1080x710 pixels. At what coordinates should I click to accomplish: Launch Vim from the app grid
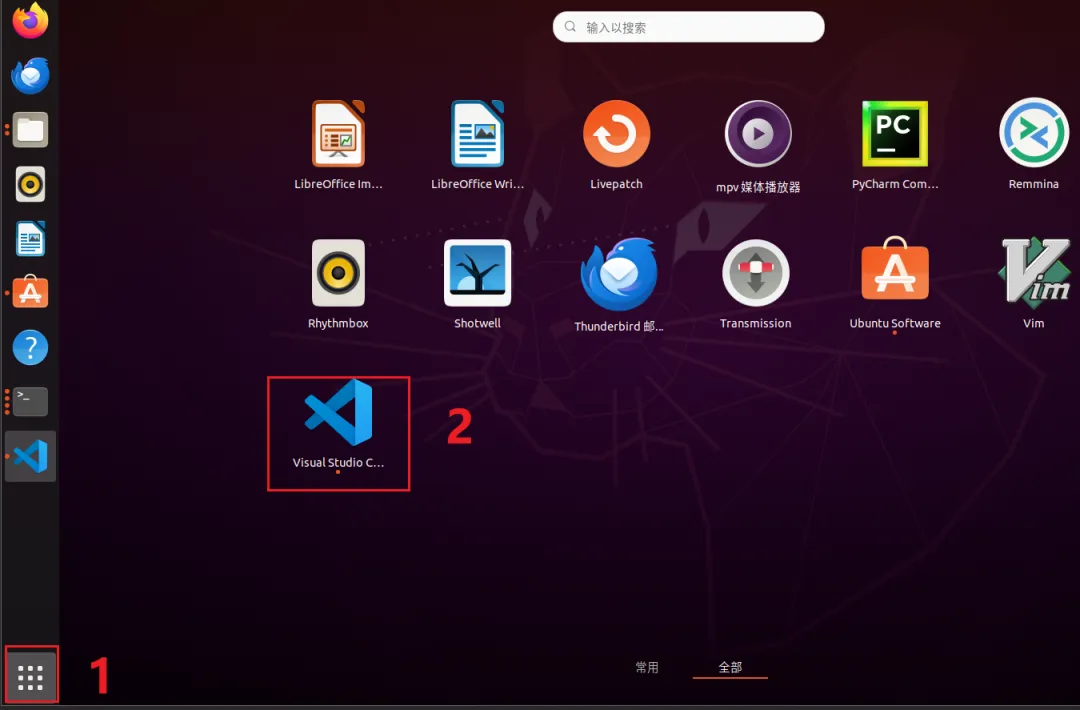[1035, 283]
